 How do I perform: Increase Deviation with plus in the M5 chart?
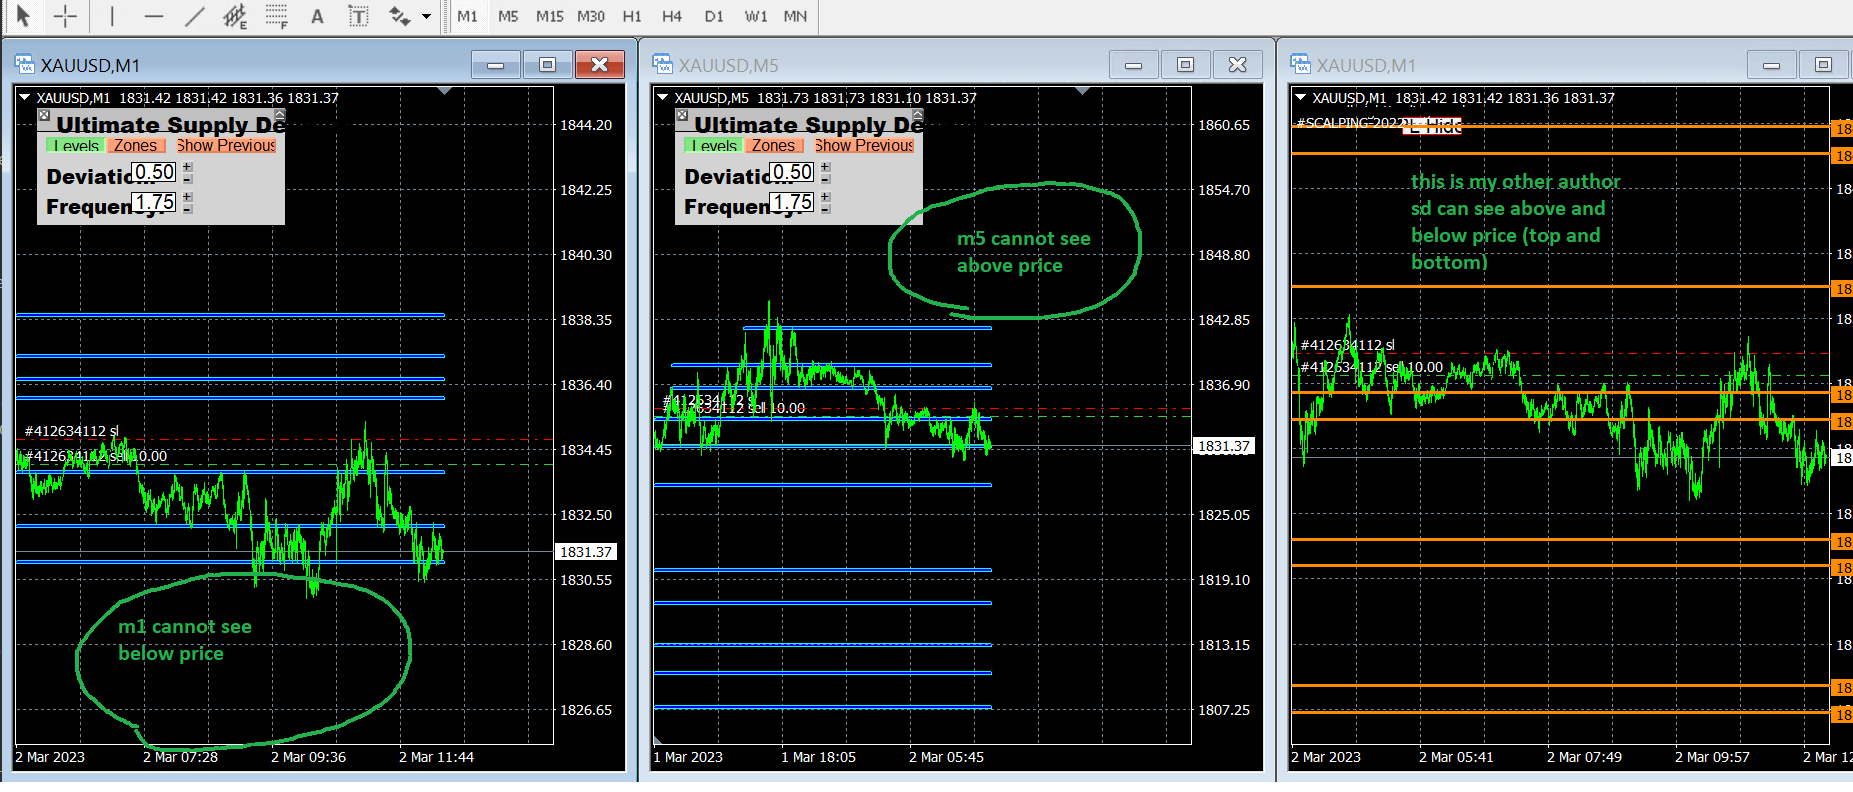coord(826,168)
